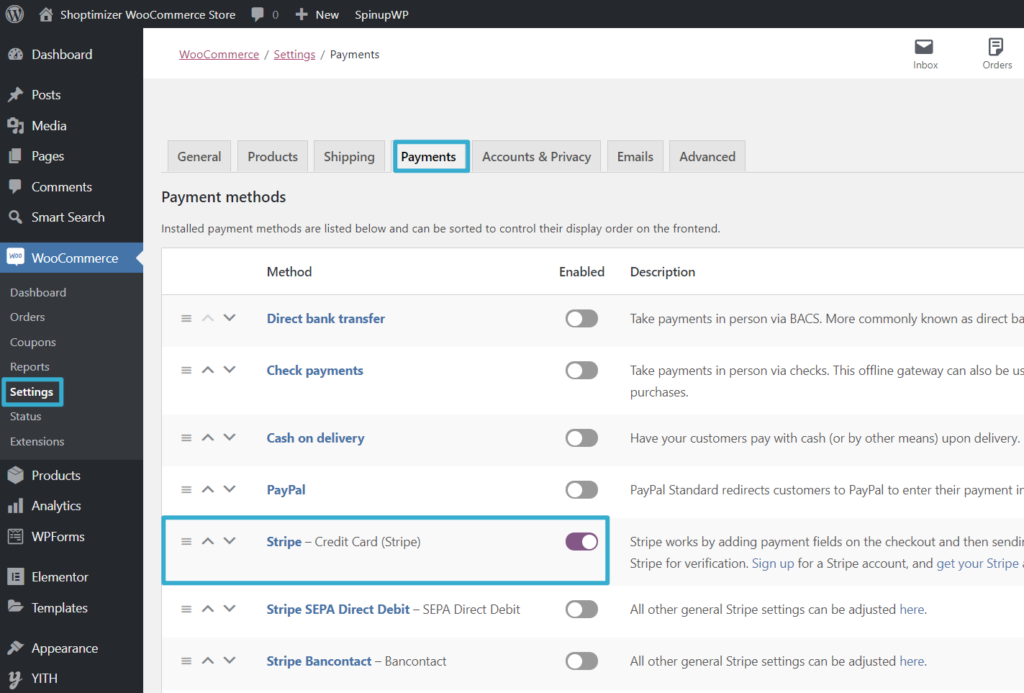Open the Orders icon in header
Viewport: 1024px width, 693px height.
click(x=996, y=48)
